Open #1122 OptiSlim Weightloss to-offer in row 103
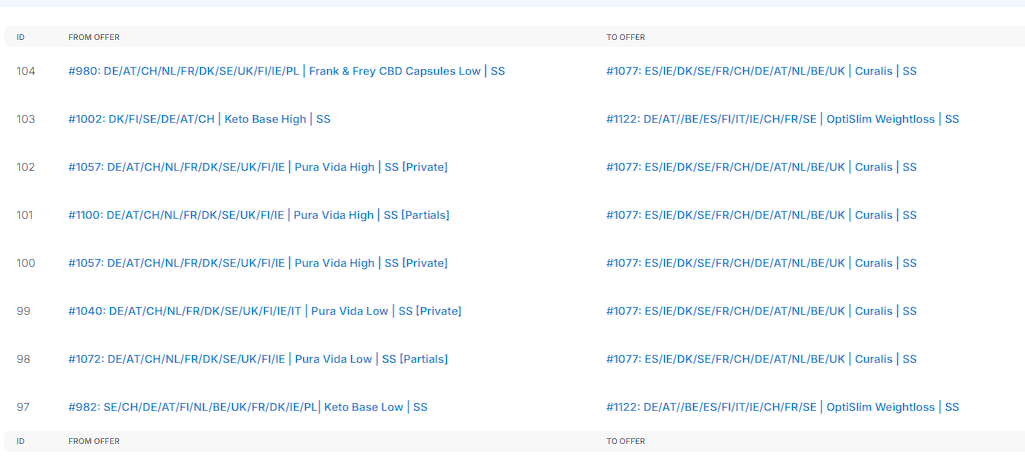Viewport: 1025px width, 465px height. click(x=782, y=120)
